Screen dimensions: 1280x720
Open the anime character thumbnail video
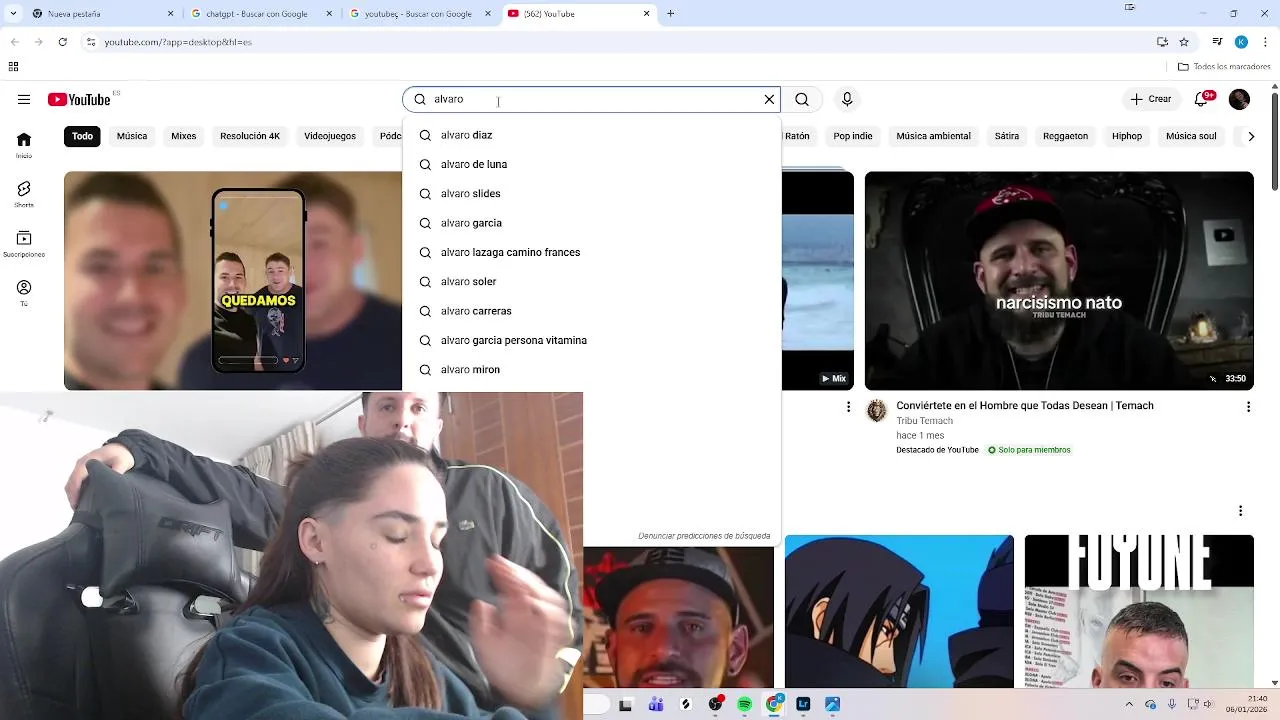click(899, 611)
